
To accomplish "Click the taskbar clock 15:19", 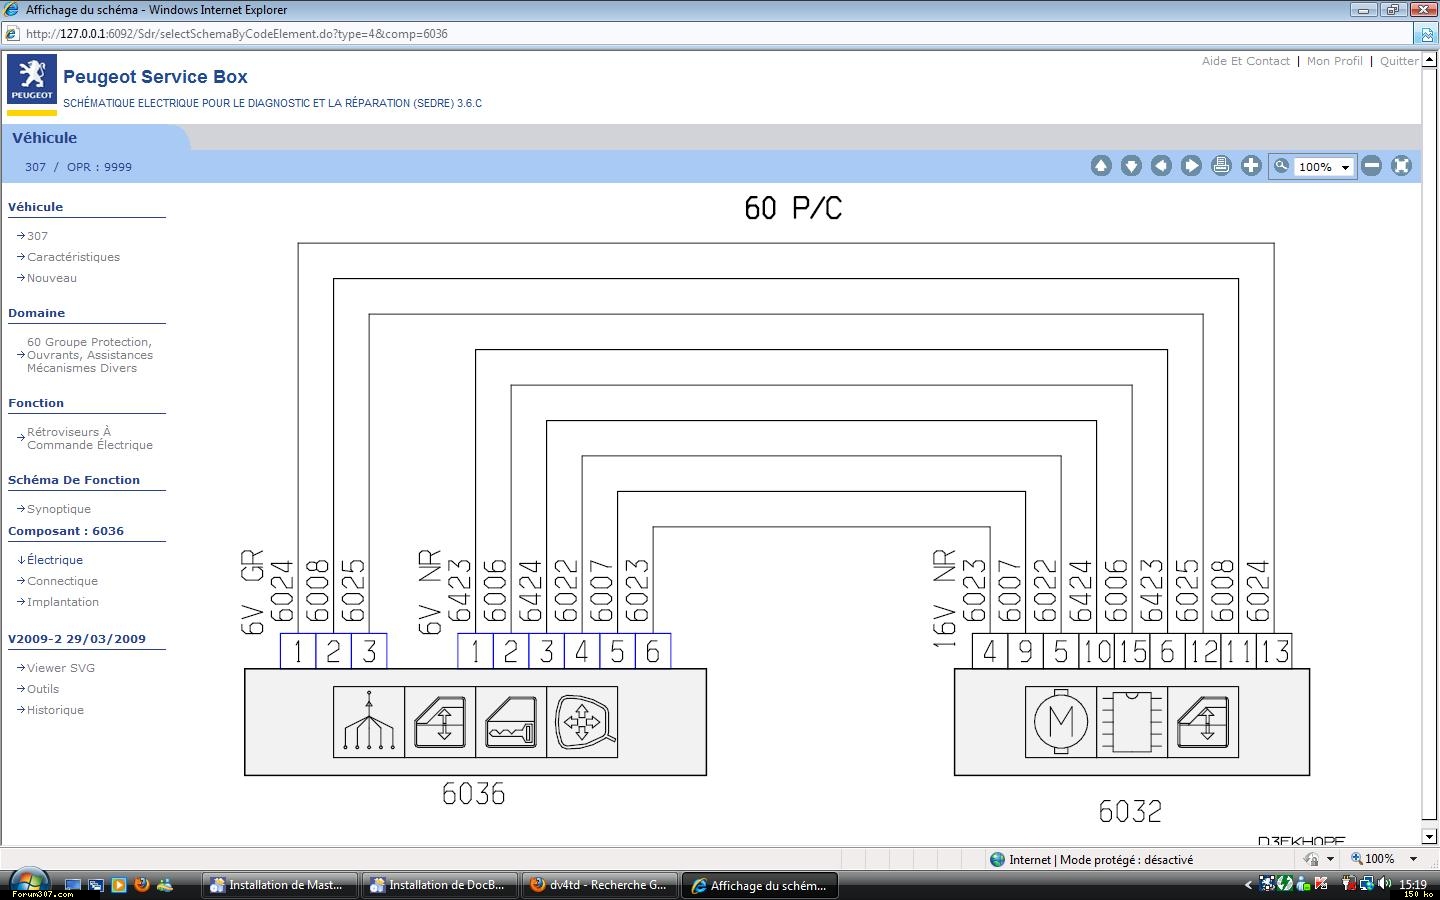I will point(1412,884).
